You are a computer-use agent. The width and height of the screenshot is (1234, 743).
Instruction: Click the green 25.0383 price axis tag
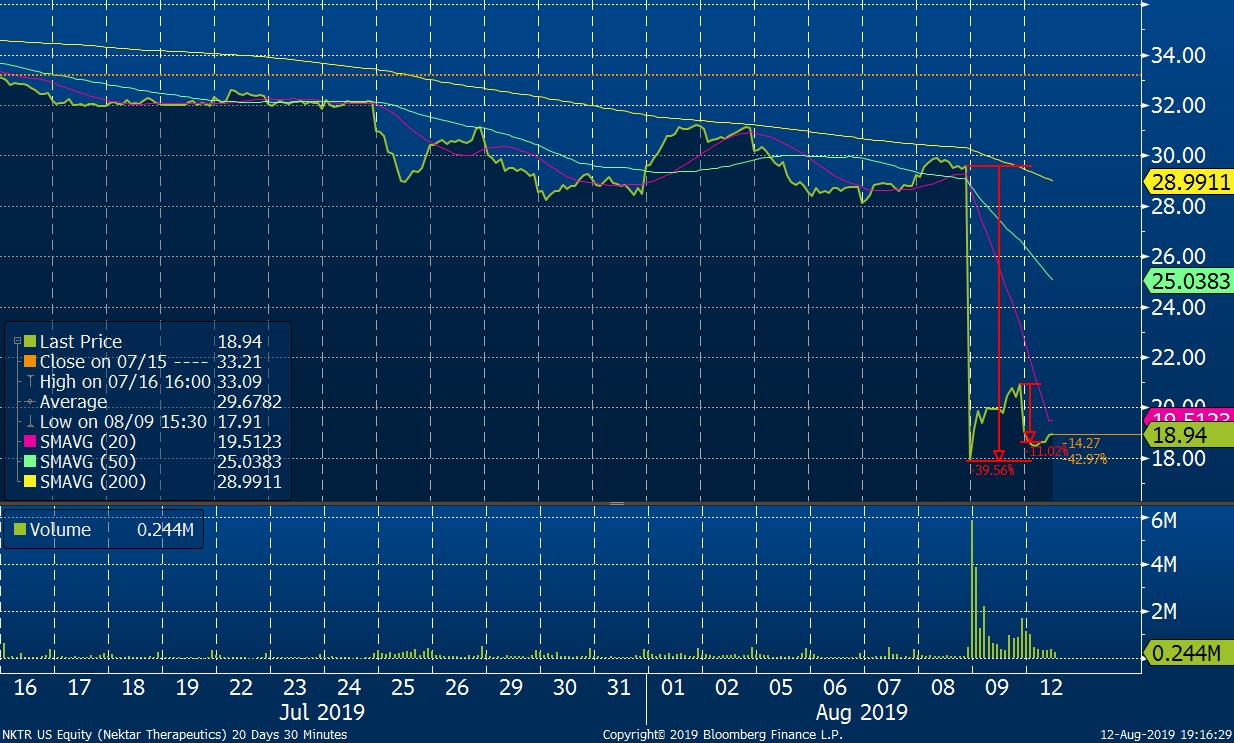[1189, 282]
